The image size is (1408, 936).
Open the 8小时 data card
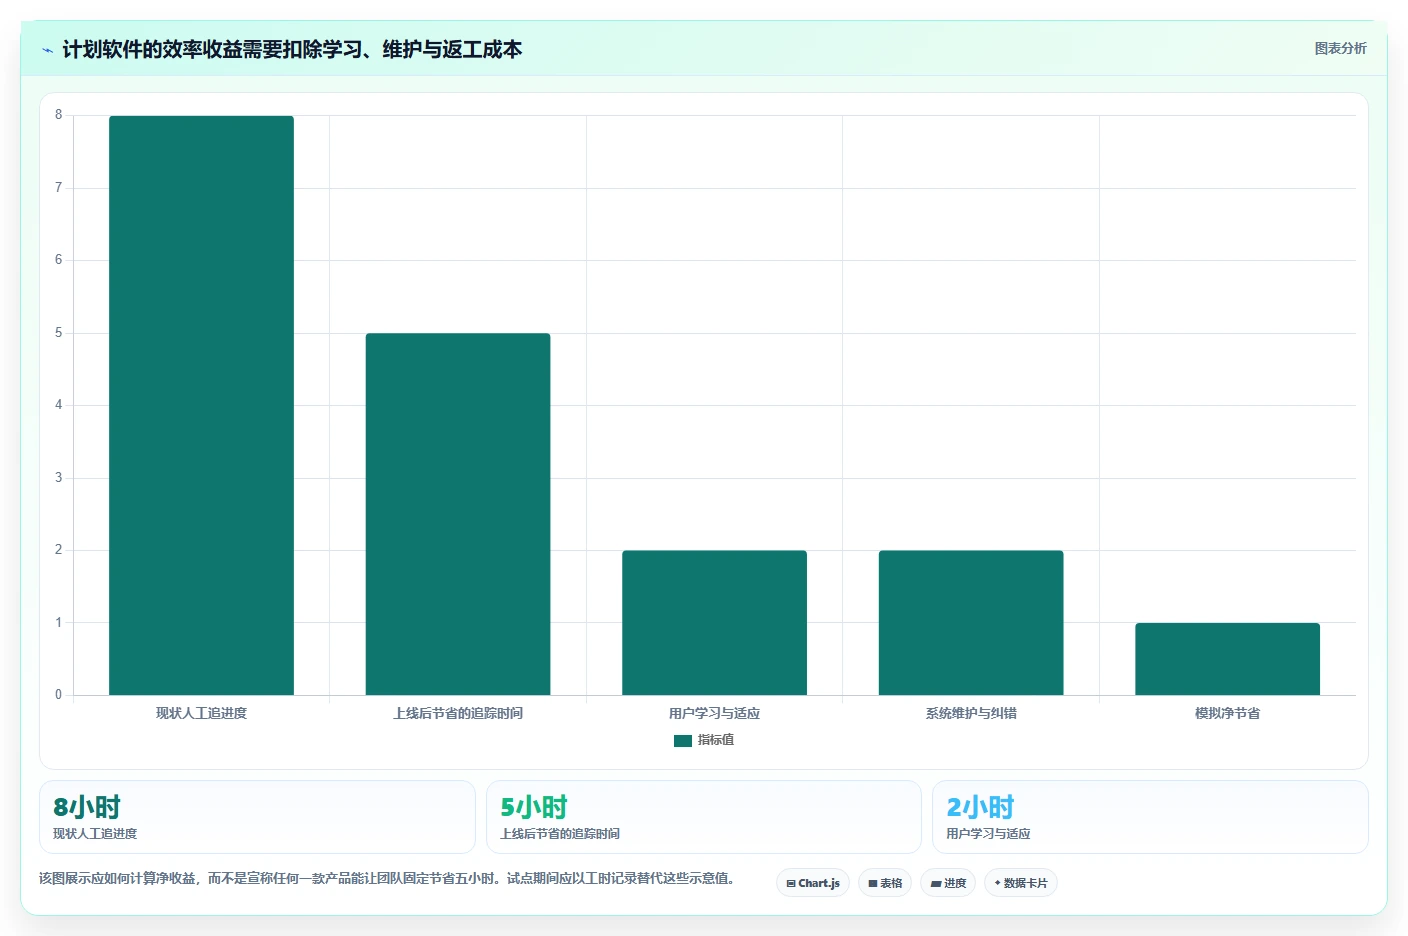coord(257,817)
